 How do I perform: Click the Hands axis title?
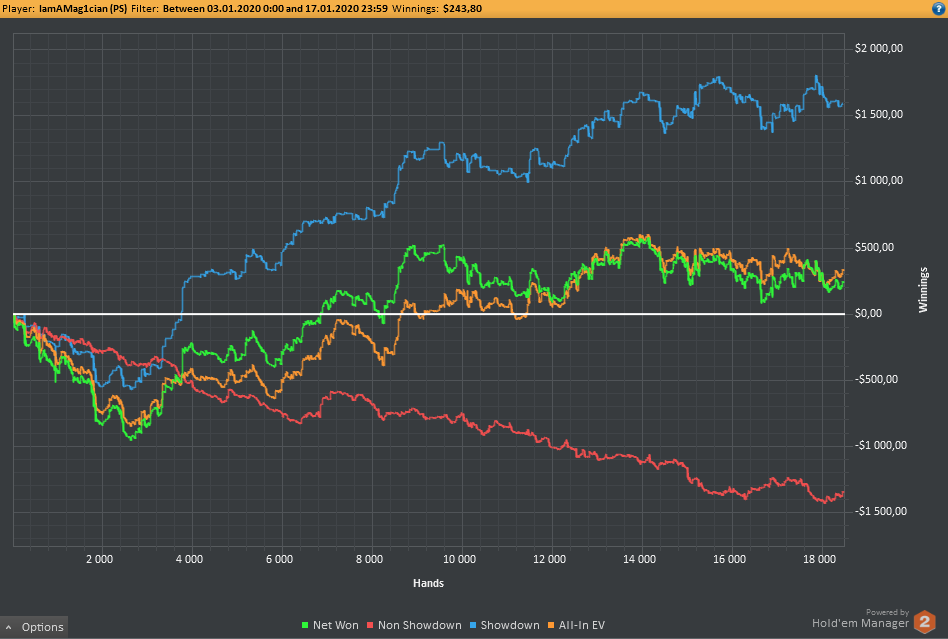428,583
